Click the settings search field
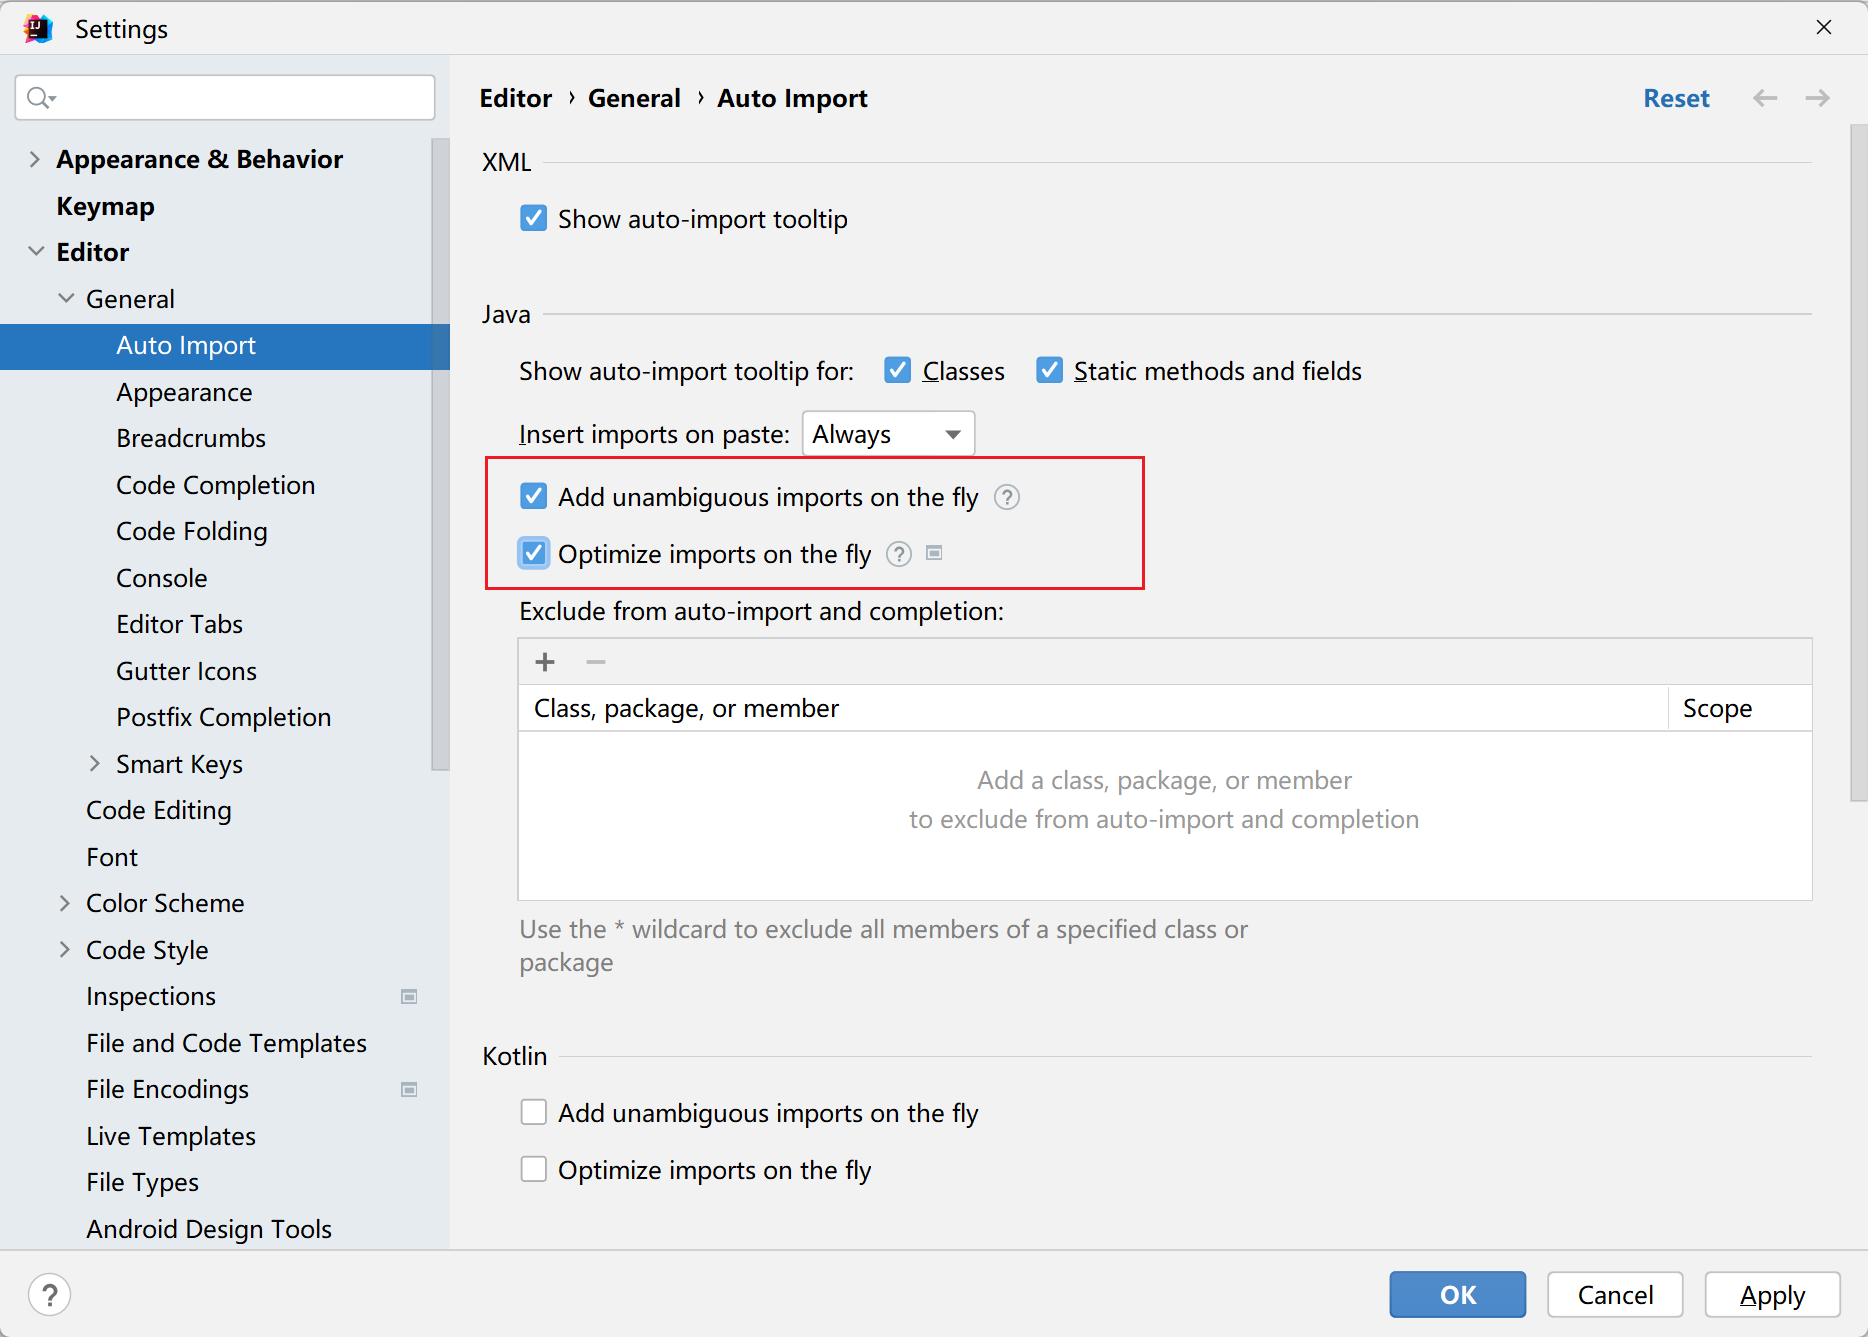The width and height of the screenshot is (1868, 1337). pos(225,97)
